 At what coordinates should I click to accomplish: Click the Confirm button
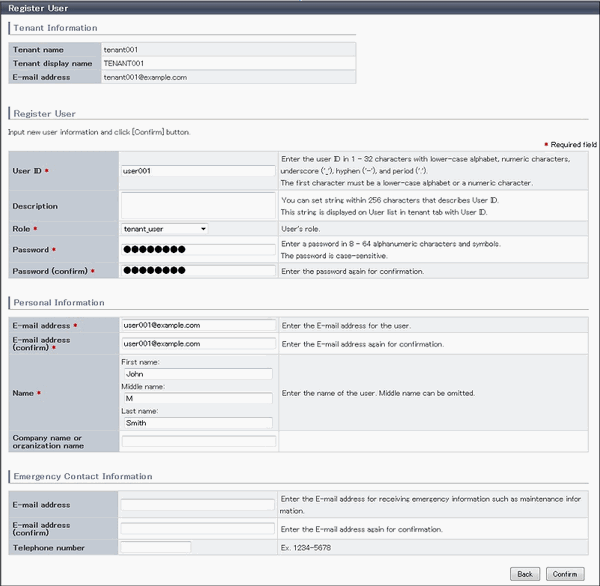(565, 574)
